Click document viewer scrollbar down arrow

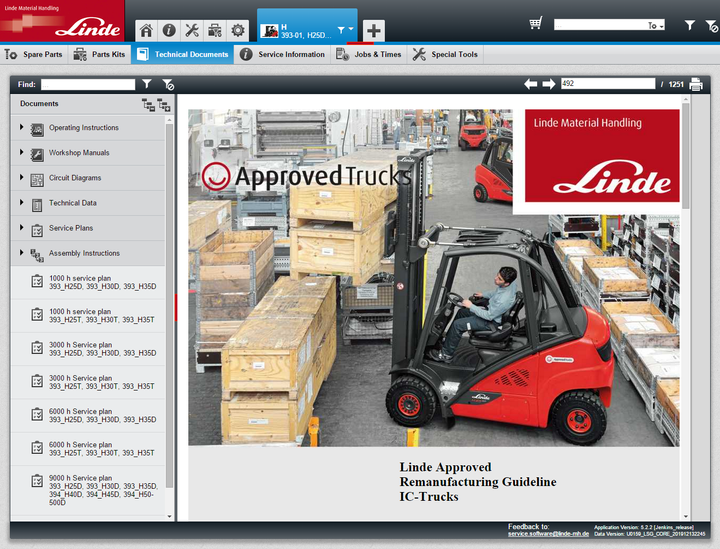pyautogui.click(x=686, y=516)
